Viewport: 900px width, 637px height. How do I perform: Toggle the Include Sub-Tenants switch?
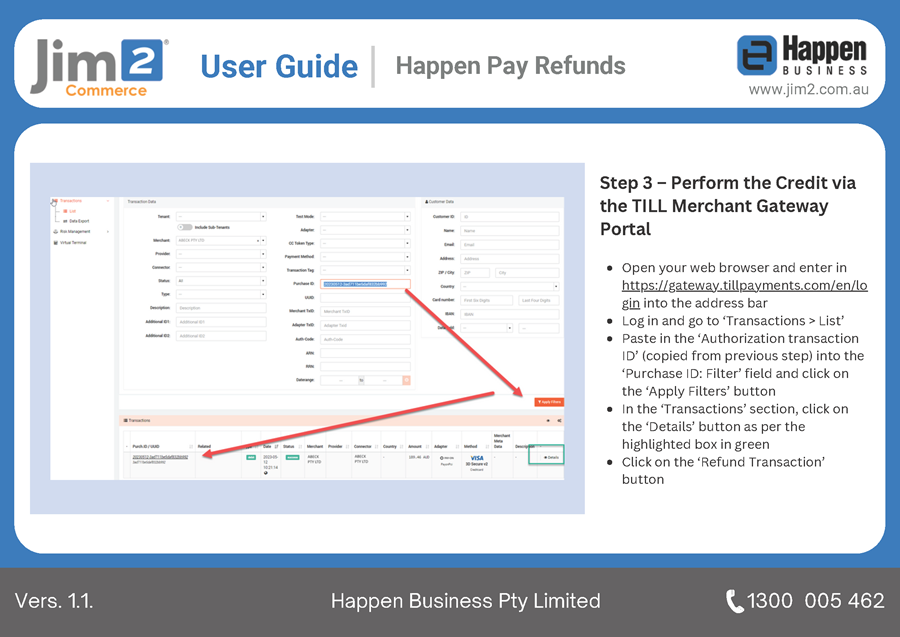(x=185, y=227)
